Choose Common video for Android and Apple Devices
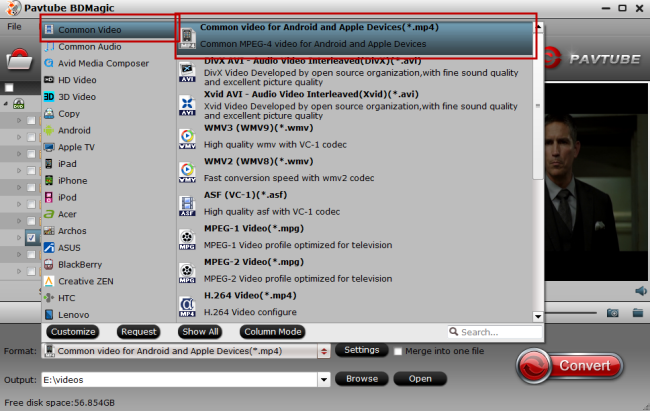The width and height of the screenshot is (650, 411). pos(356,36)
